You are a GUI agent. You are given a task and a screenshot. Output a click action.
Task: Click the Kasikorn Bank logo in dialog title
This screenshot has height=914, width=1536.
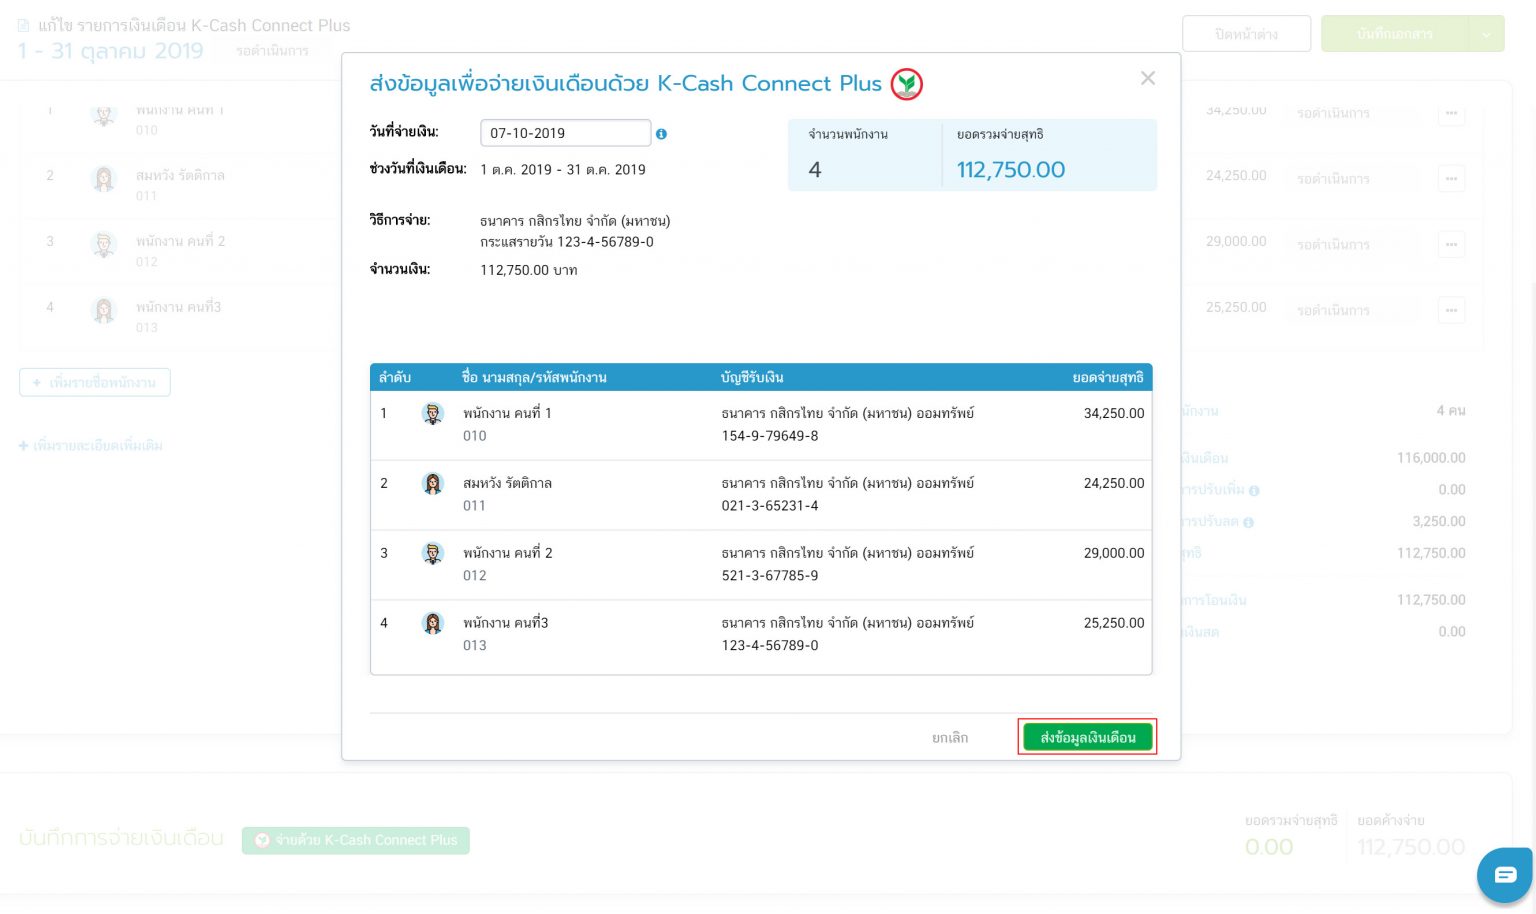click(x=906, y=84)
